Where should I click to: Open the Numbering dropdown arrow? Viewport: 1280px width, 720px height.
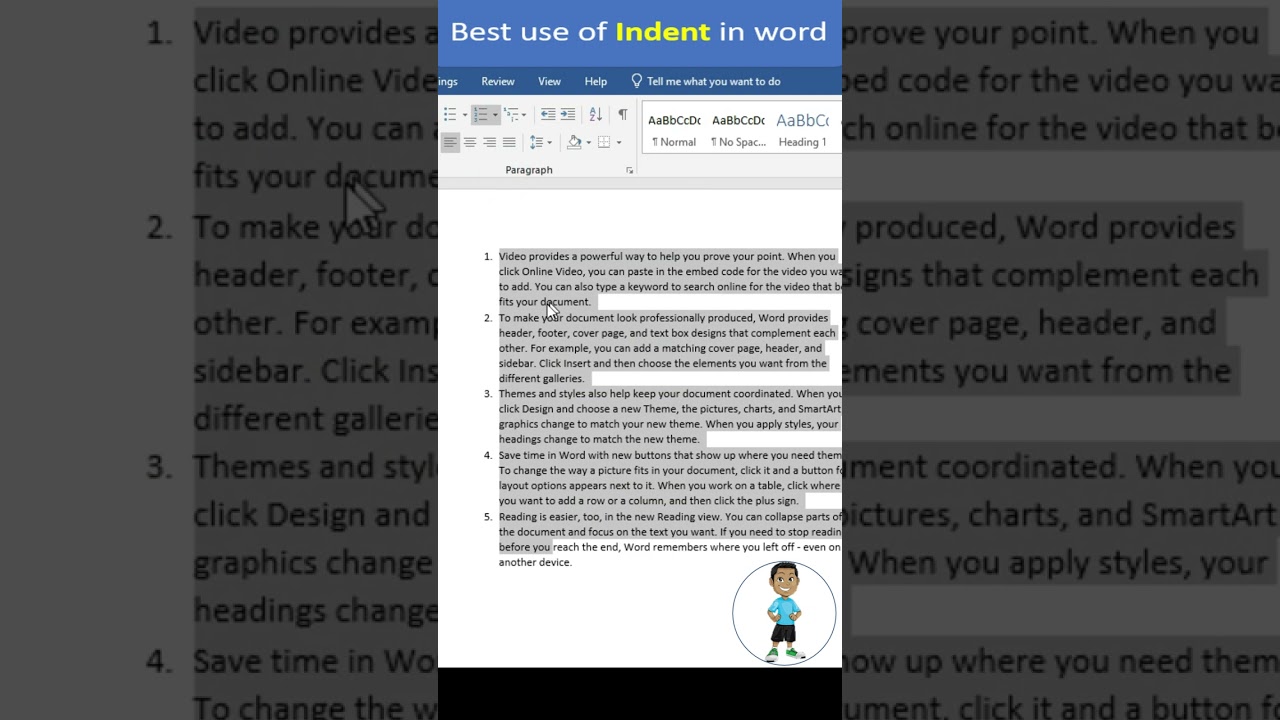click(494, 115)
